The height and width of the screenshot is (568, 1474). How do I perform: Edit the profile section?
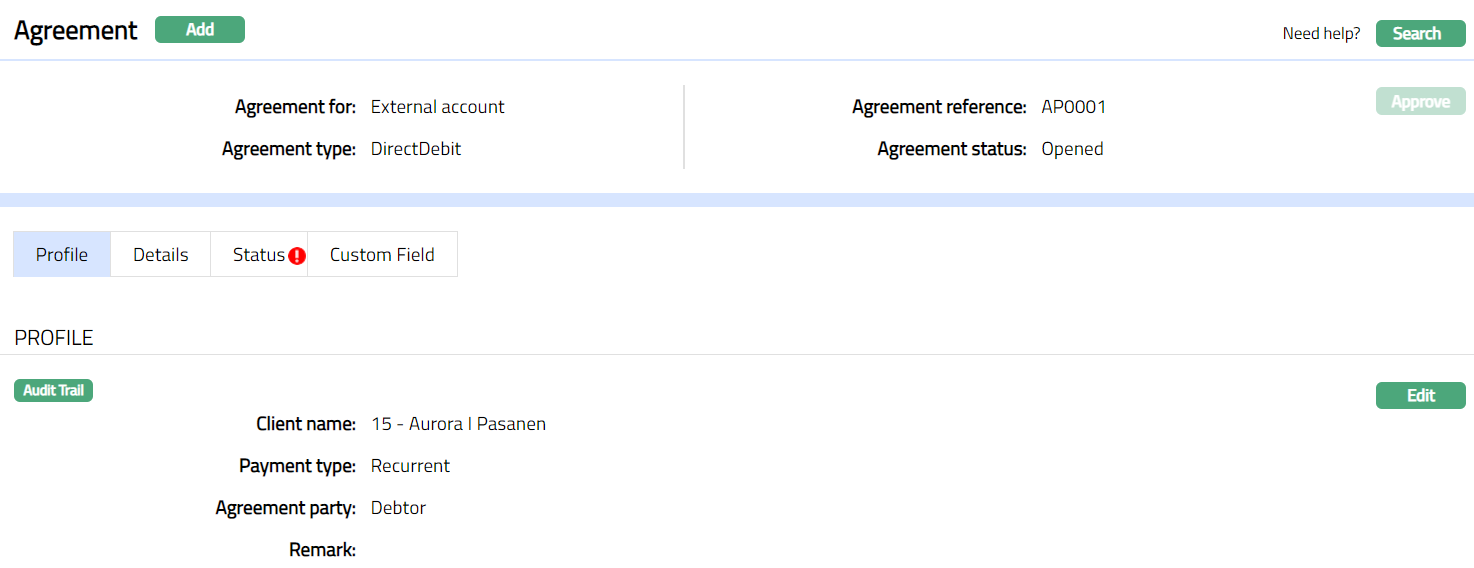(1420, 396)
